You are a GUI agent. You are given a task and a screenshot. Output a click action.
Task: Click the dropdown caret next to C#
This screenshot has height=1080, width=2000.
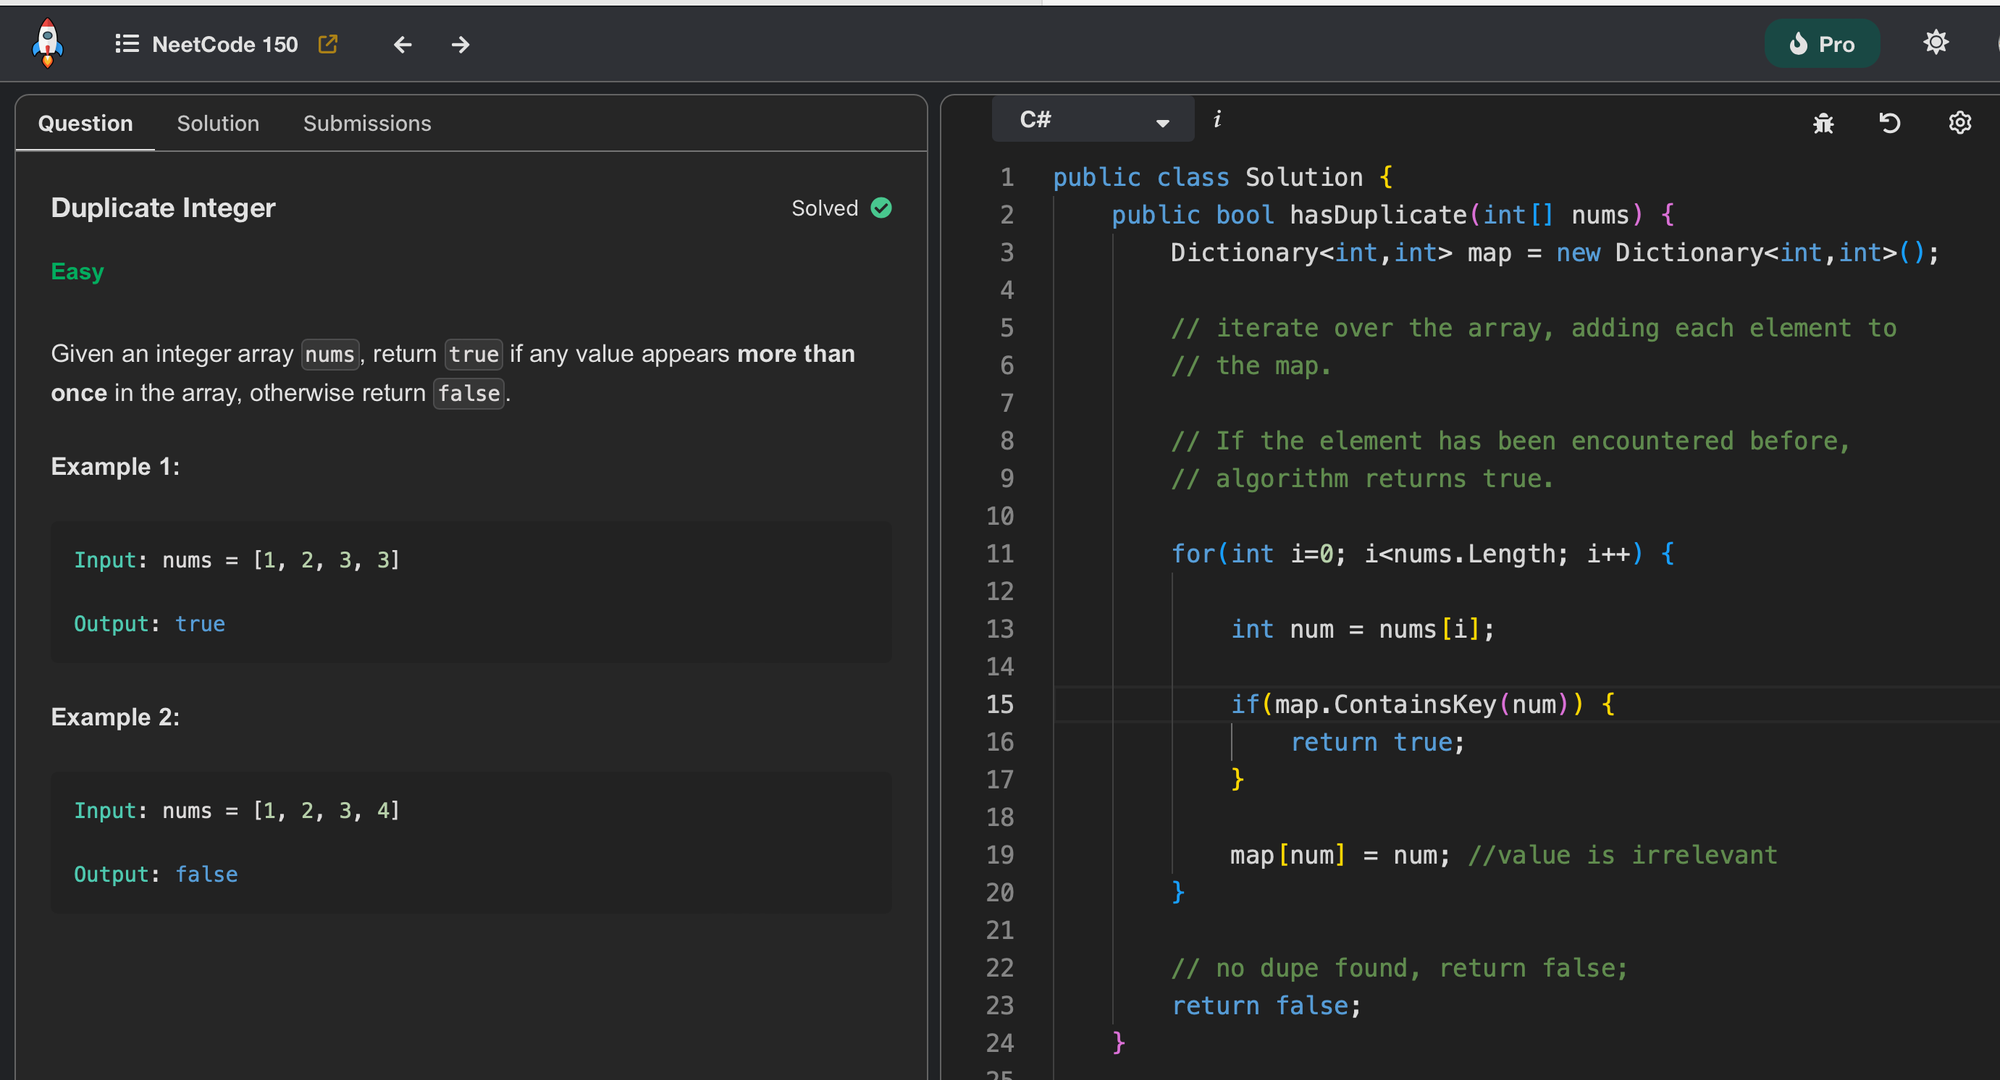[x=1162, y=123]
